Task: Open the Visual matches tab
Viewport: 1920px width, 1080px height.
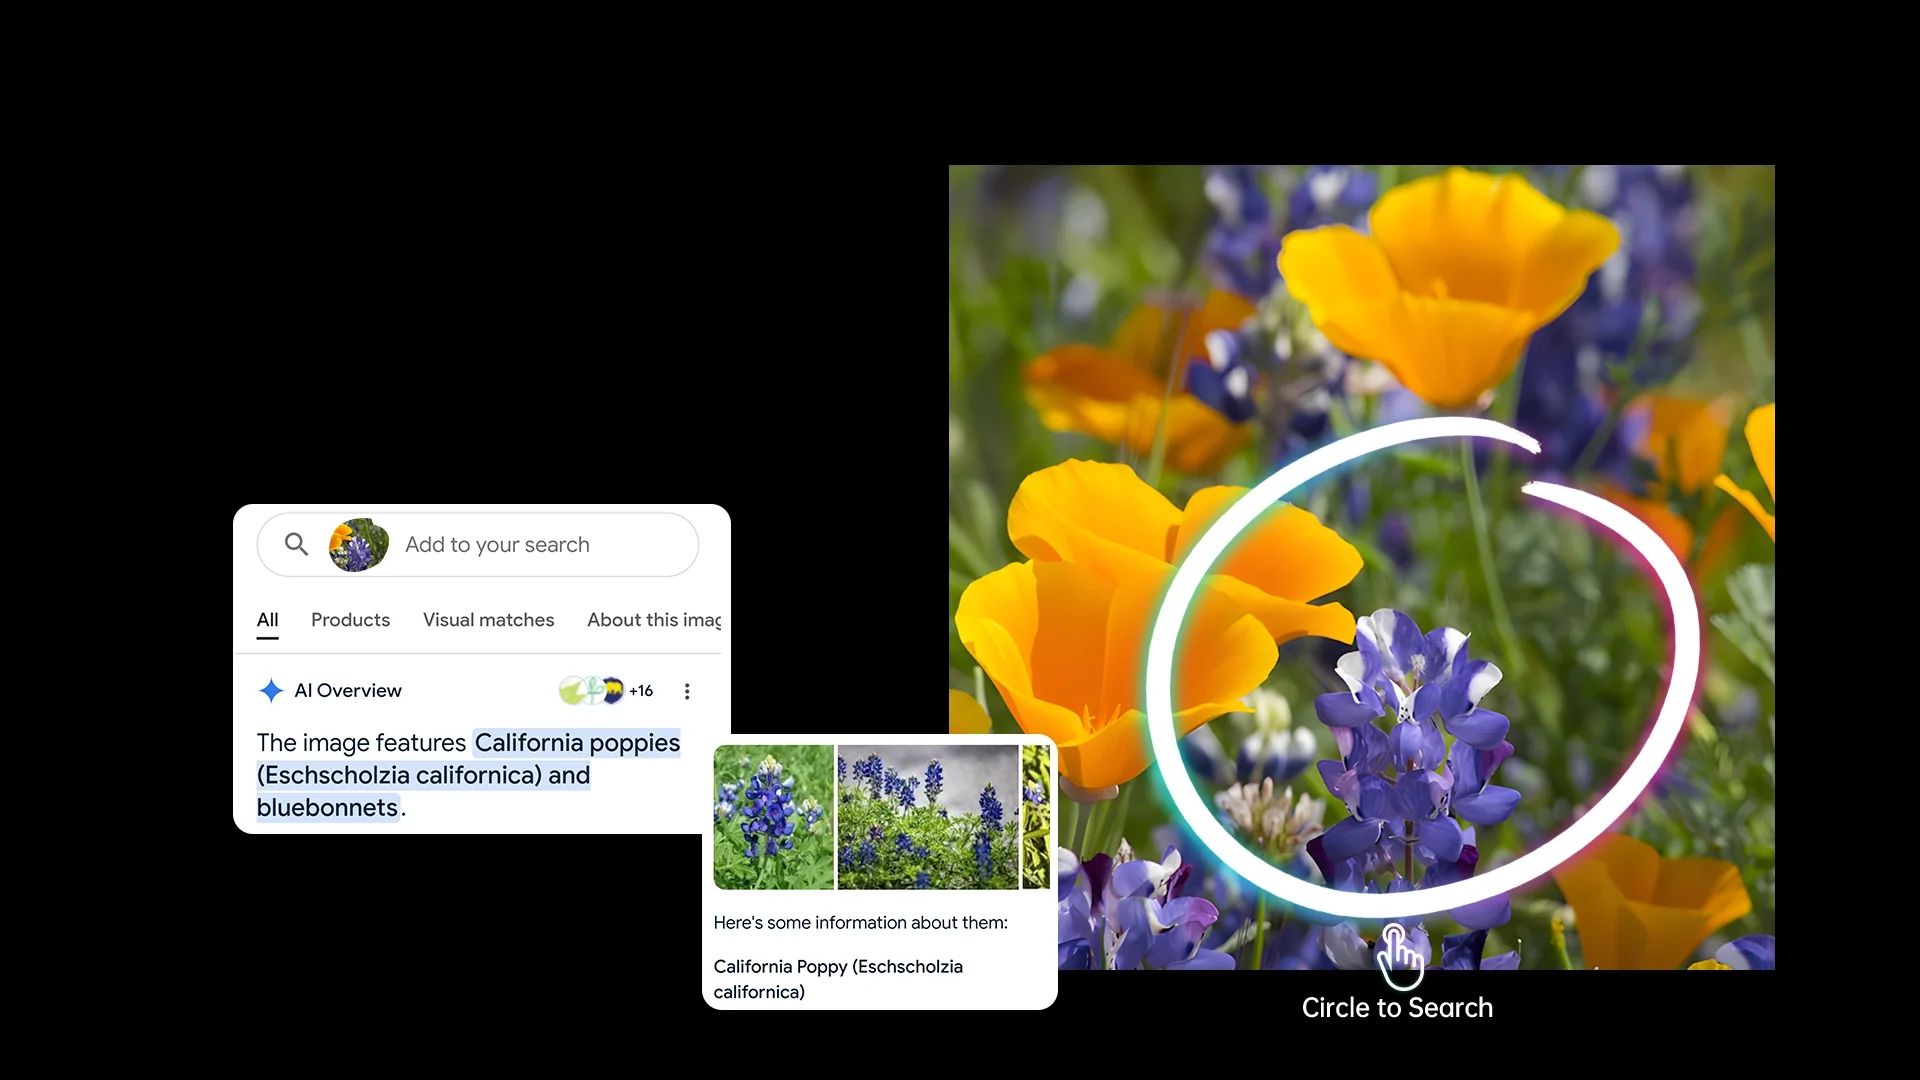Action: click(488, 620)
